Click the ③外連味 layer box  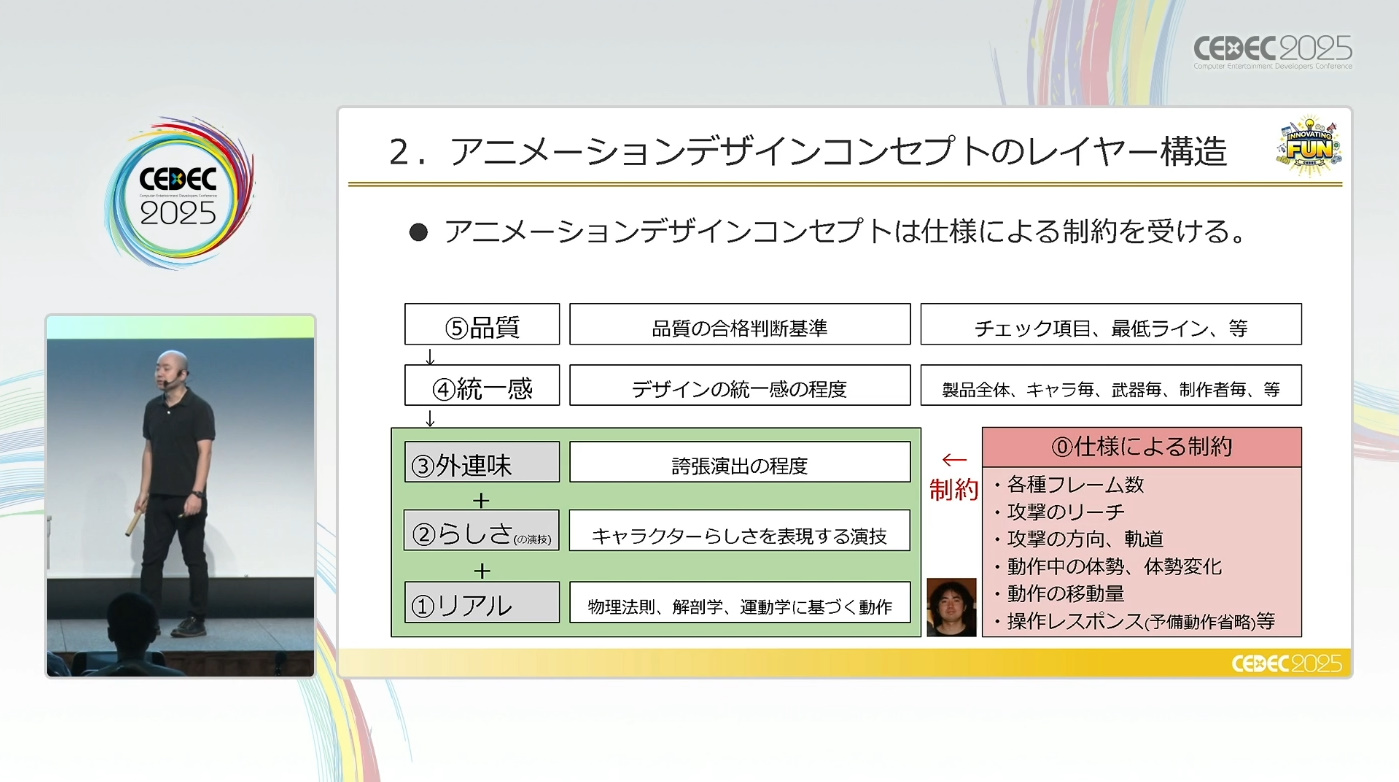pos(482,463)
